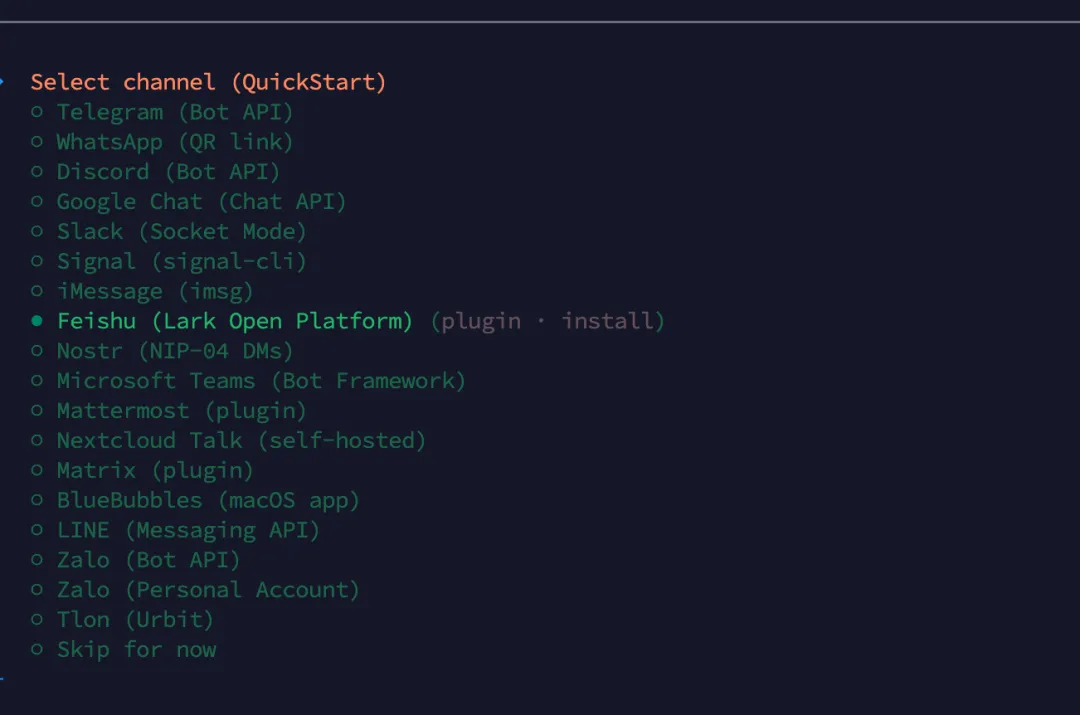Select Zalo (Personal Account) channel
The width and height of the screenshot is (1080, 715).
pyautogui.click(x=207, y=590)
